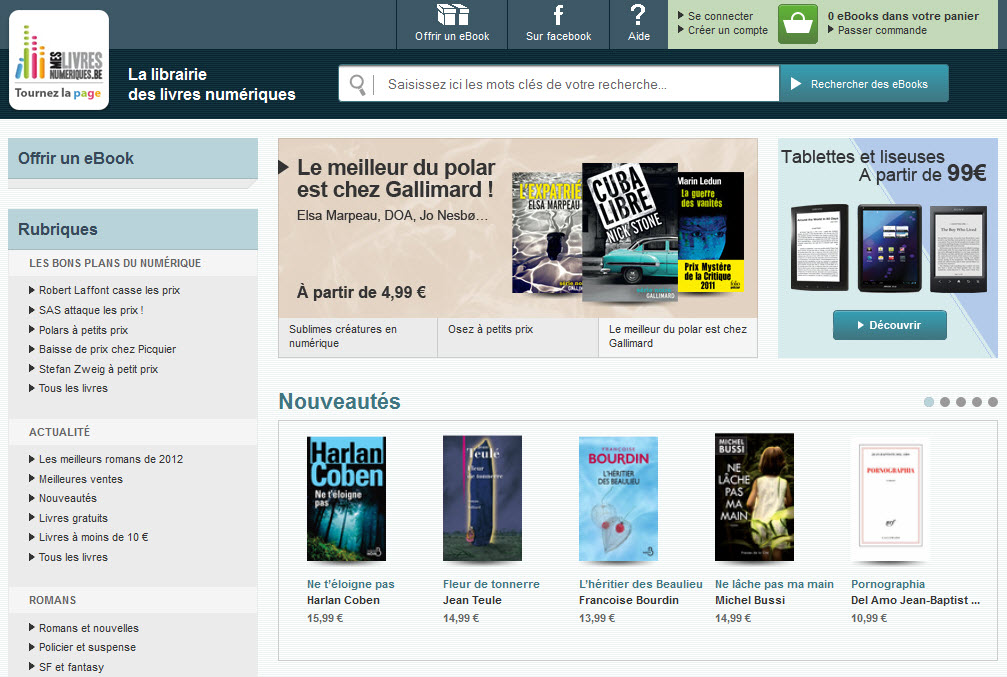This screenshot has height=677, width=1007.
Task: Open 'Pornographia' title link
Action: click(x=888, y=585)
